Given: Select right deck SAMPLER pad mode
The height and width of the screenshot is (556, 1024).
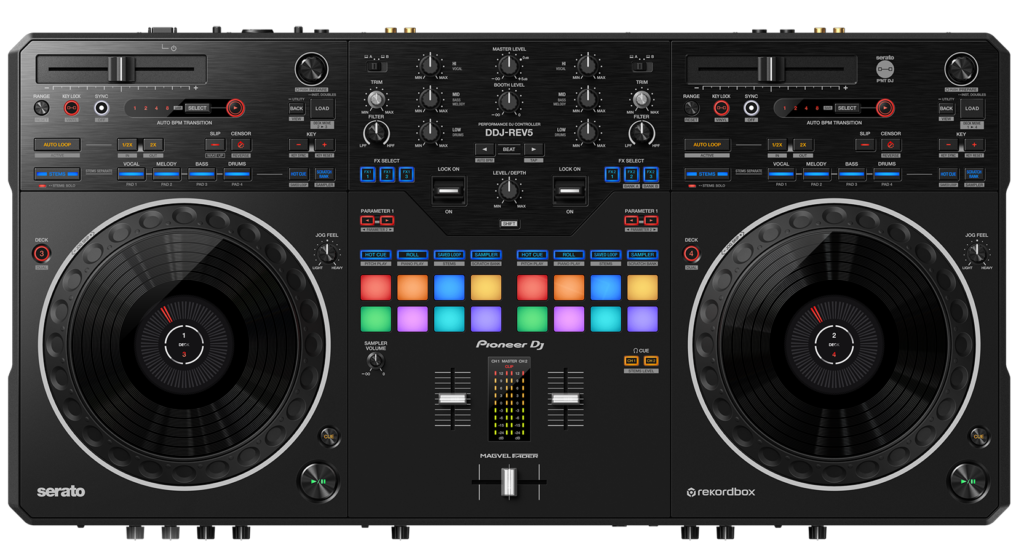Looking at the screenshot, I should click(x=643, y=255).
